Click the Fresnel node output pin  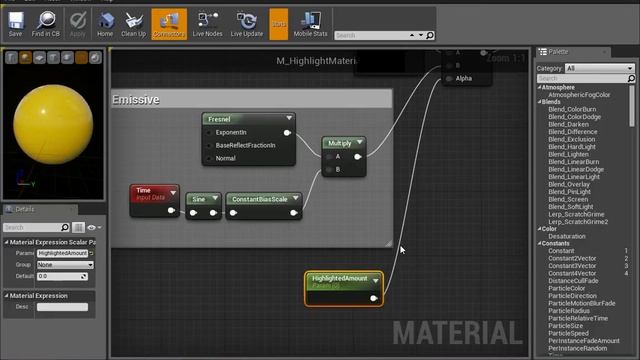(287, 133)
